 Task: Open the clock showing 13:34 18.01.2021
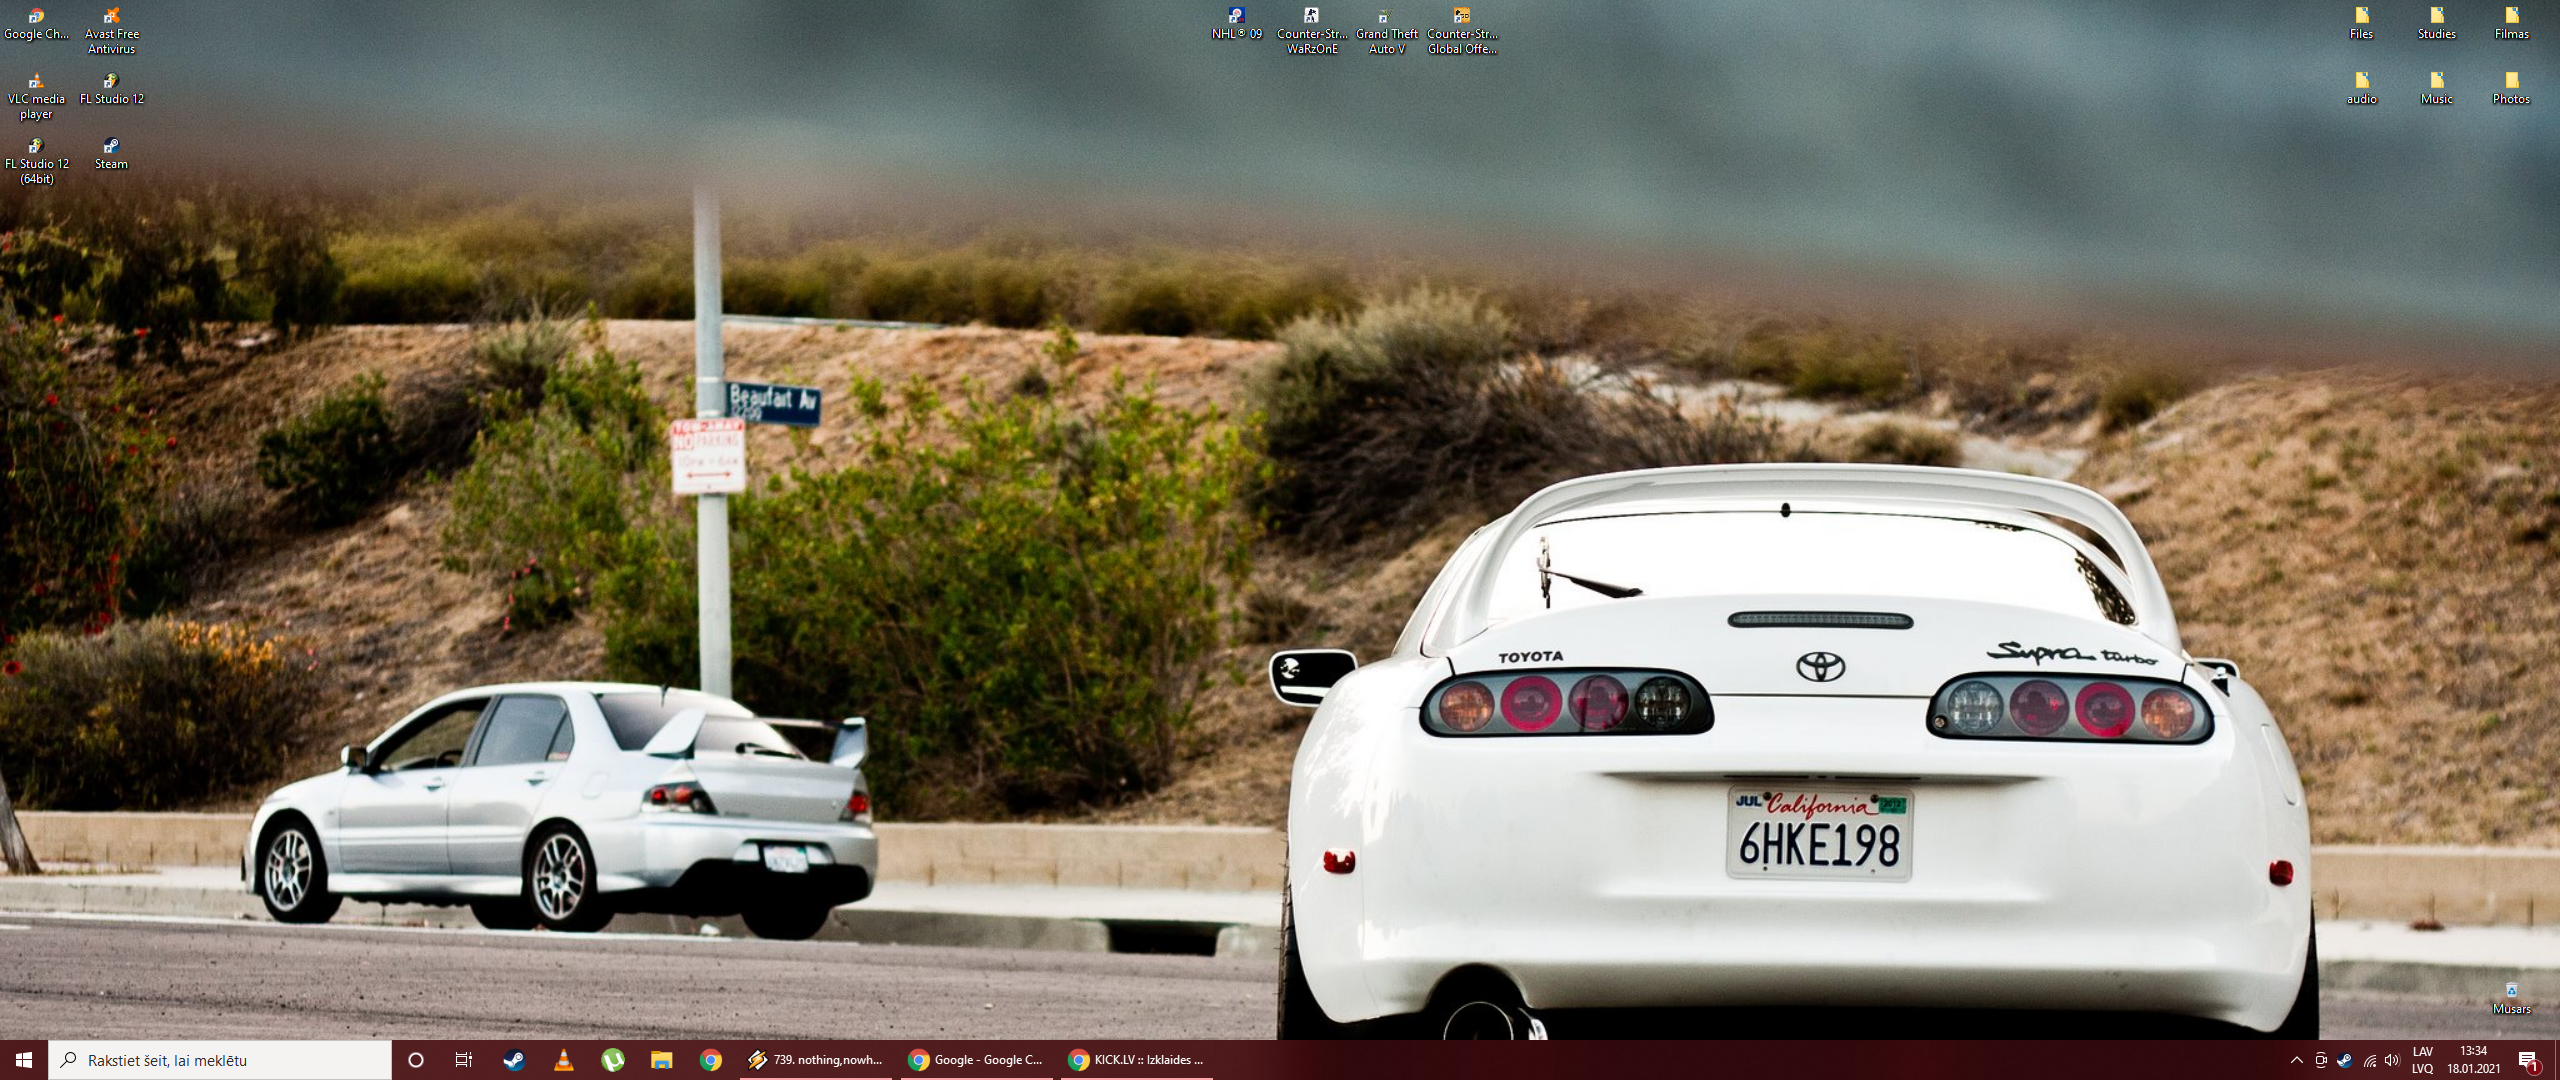click(2474, 1060)
